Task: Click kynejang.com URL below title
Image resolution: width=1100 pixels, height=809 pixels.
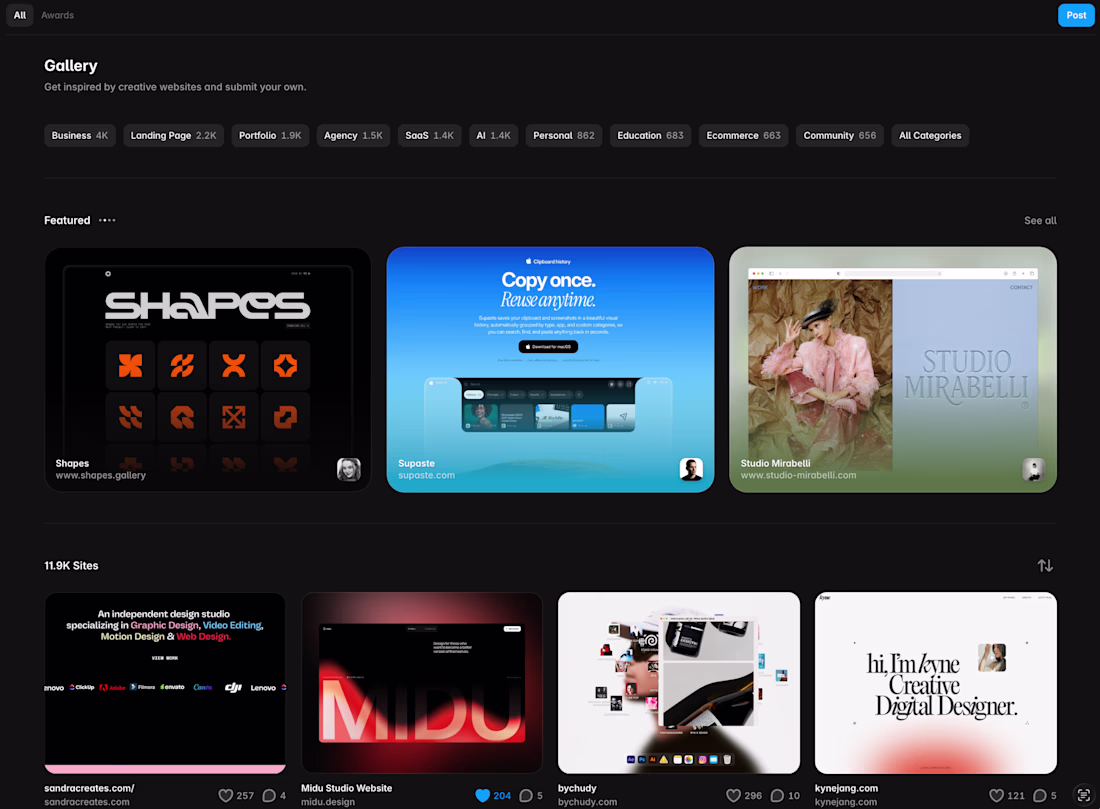Action: pyautogui.click(x=846, y=802)
